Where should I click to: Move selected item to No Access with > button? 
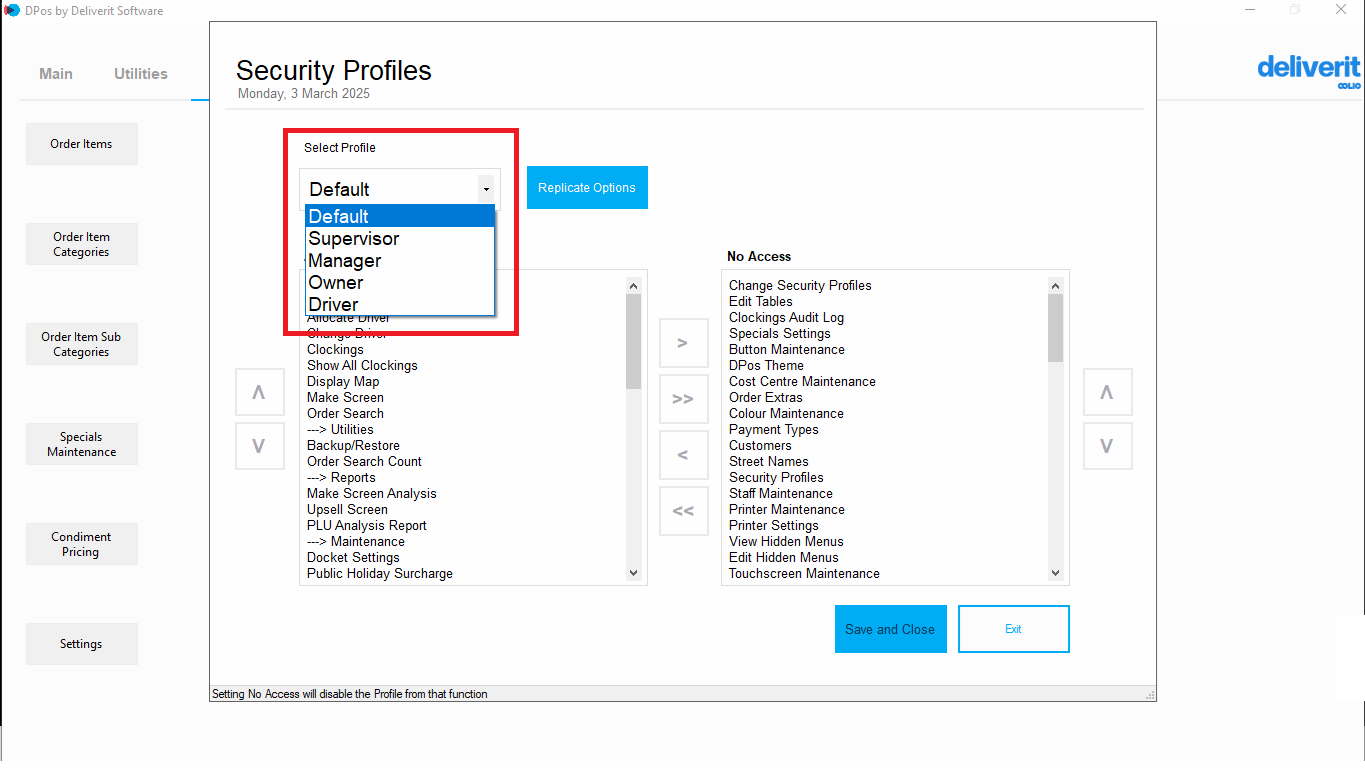pos(683,343)
